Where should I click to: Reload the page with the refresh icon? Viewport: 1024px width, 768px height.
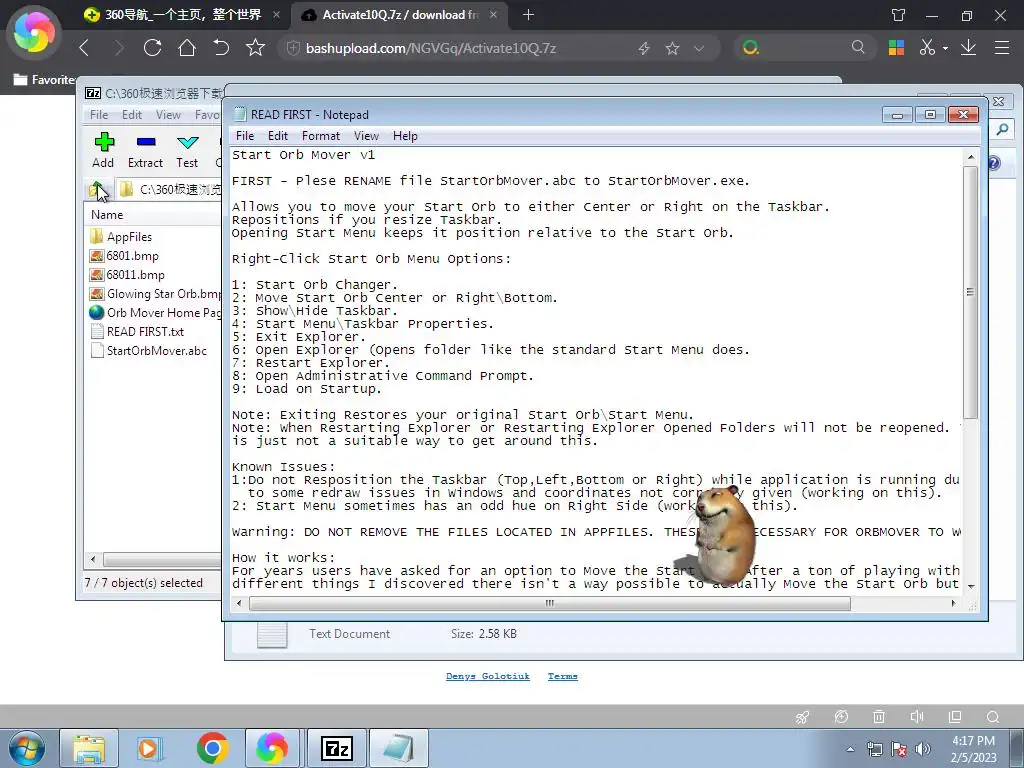coord(152,48)
